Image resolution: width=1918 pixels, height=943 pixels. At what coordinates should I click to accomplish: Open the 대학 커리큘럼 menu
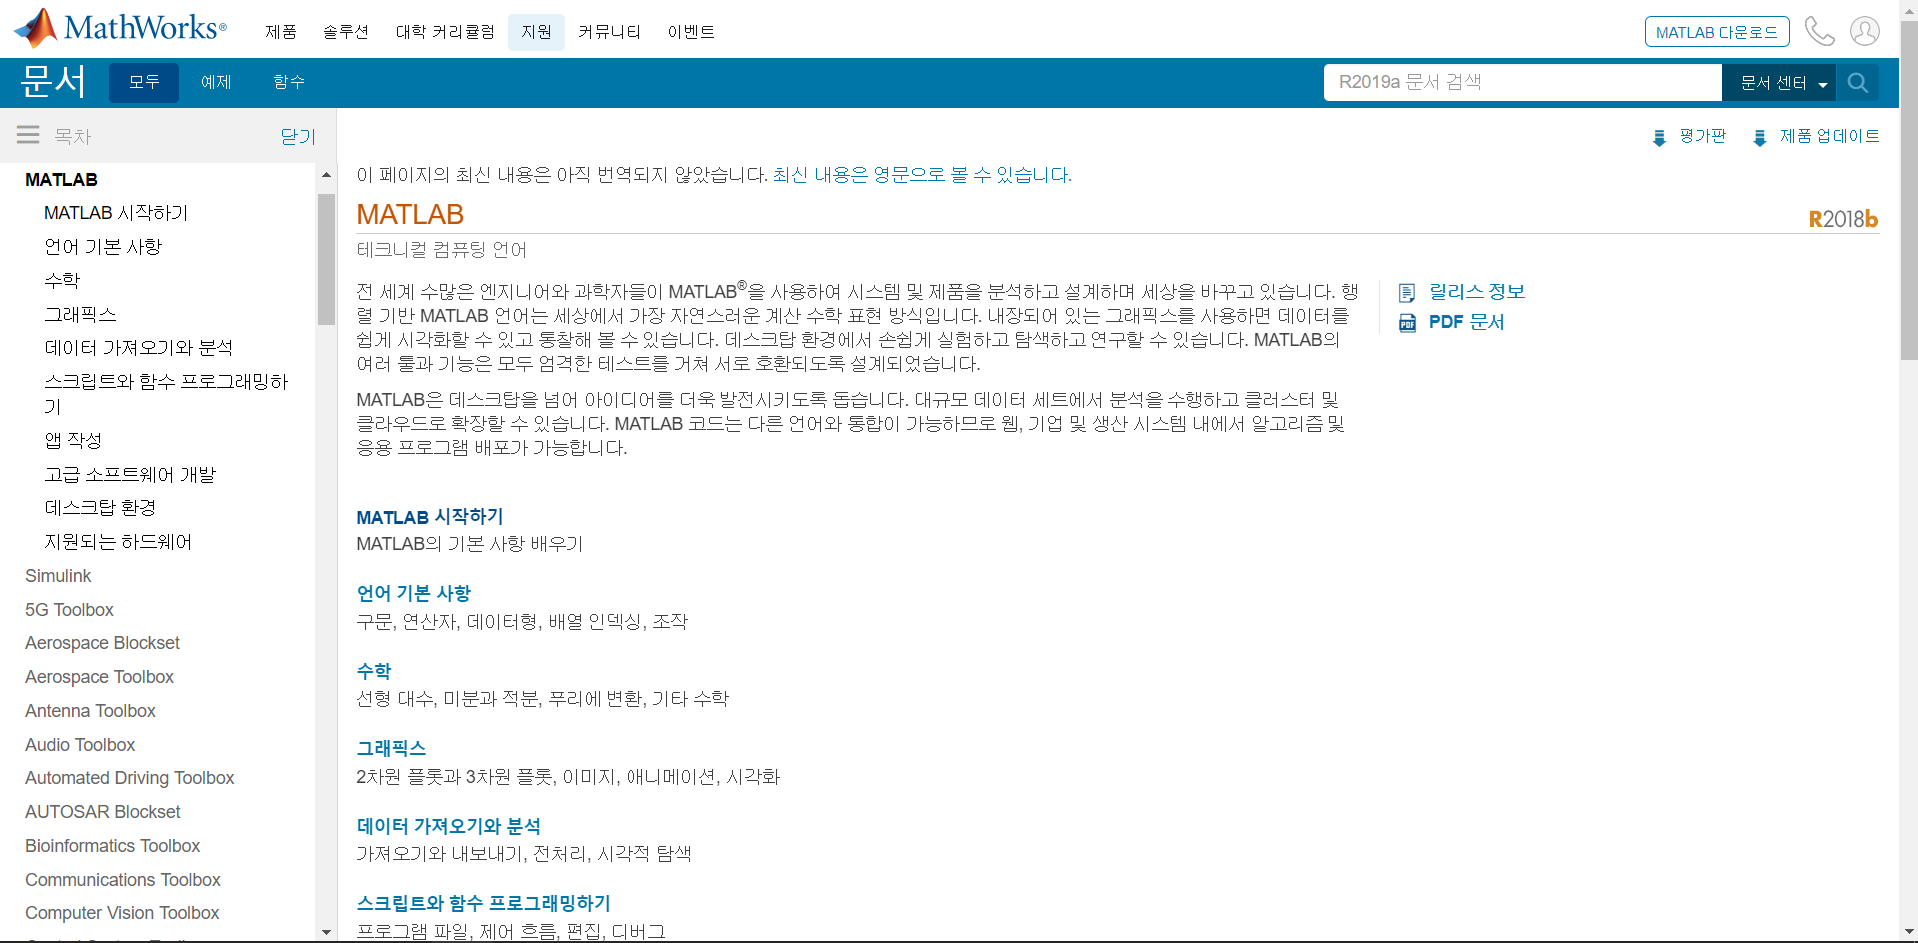[x=445, y=32]
